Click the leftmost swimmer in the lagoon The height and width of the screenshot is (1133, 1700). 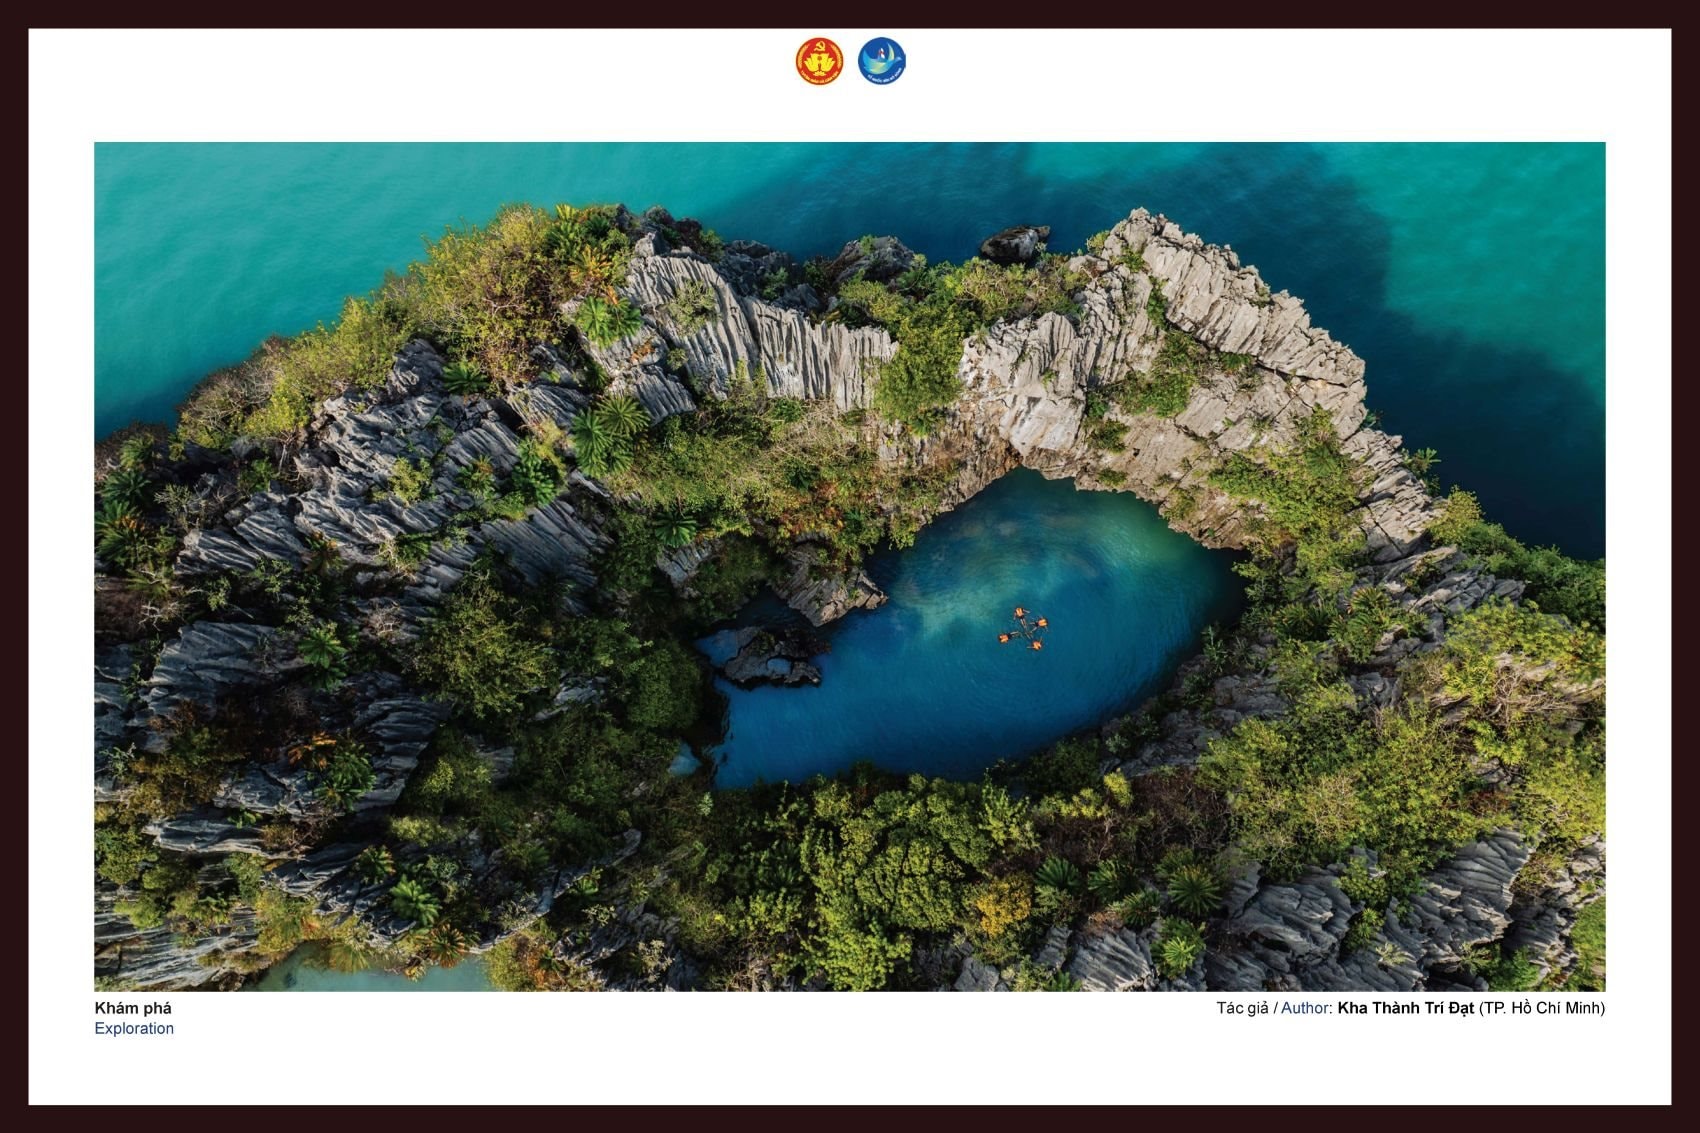(x=1004, y=637)
